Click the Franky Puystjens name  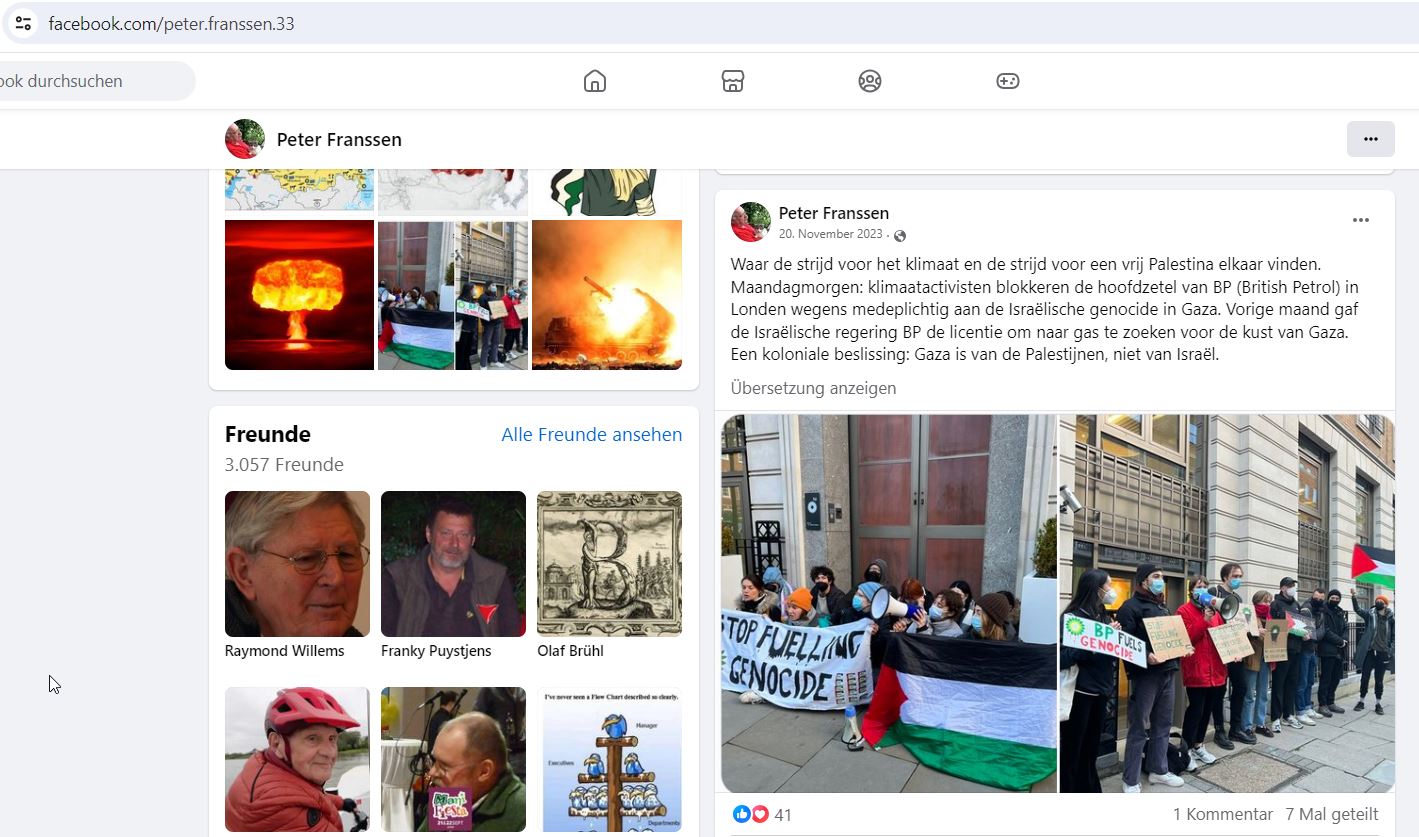[436, 651]
